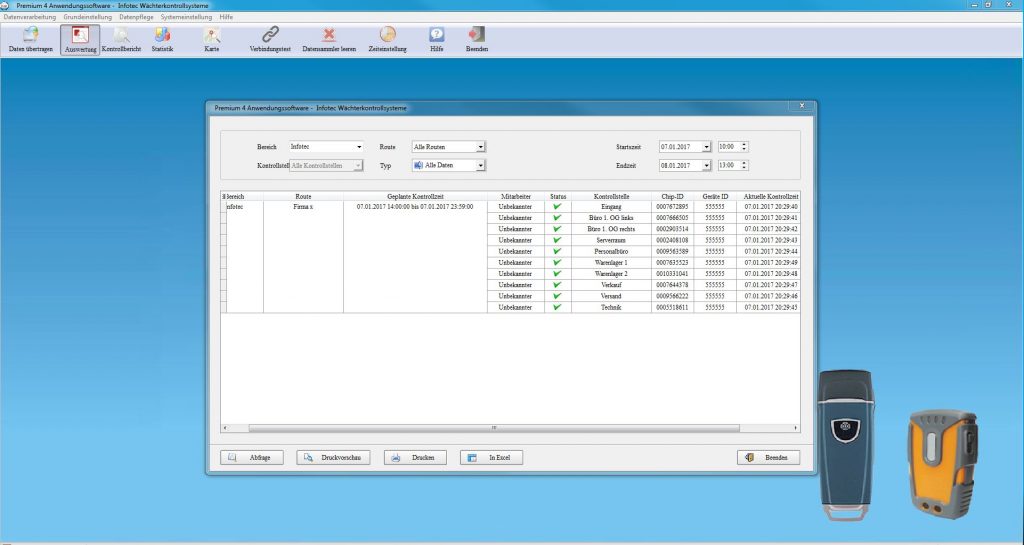The height and width of the screenshot is (545, 1024).
Task: Open the Karte toolbar icon
Action: point(212,38)
